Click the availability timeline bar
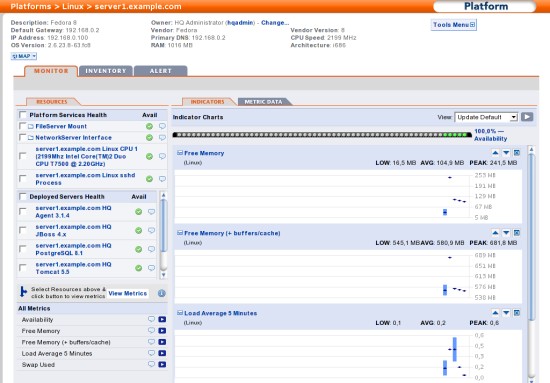Viewport: 550px width, 383px height. 322,135
